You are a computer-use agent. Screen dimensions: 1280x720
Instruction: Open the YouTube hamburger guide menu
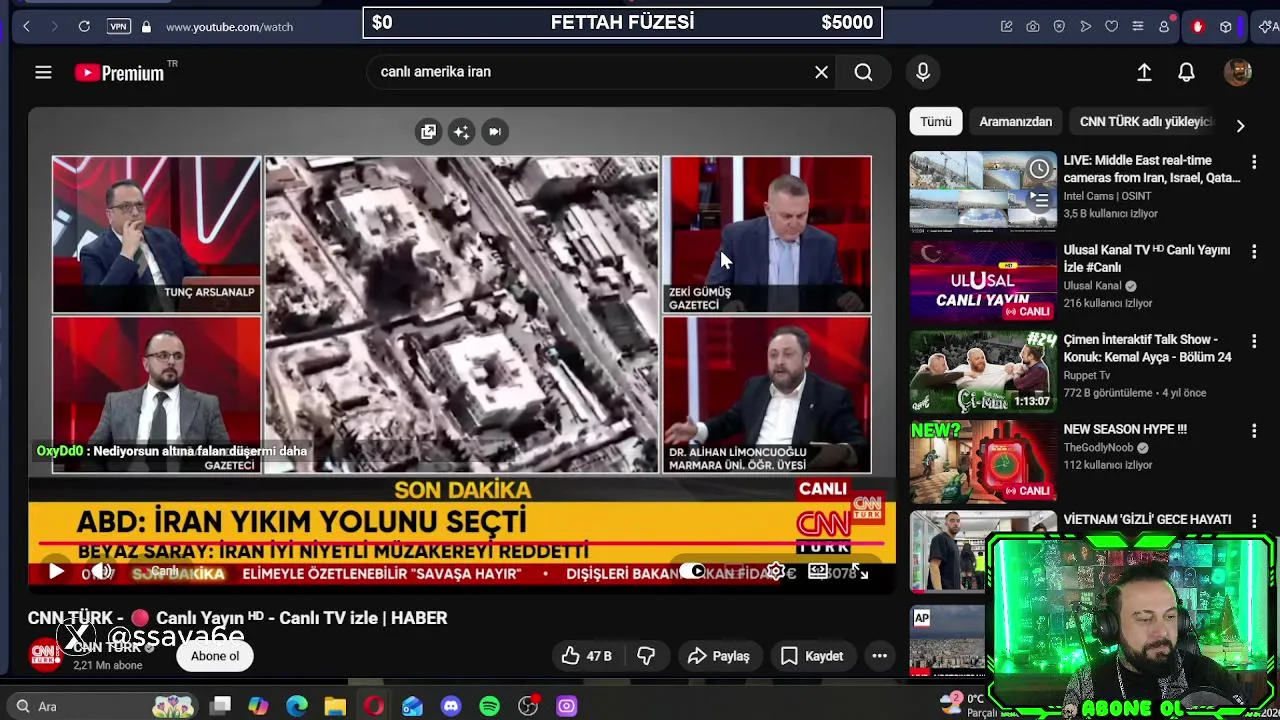[x=43, y=72]
